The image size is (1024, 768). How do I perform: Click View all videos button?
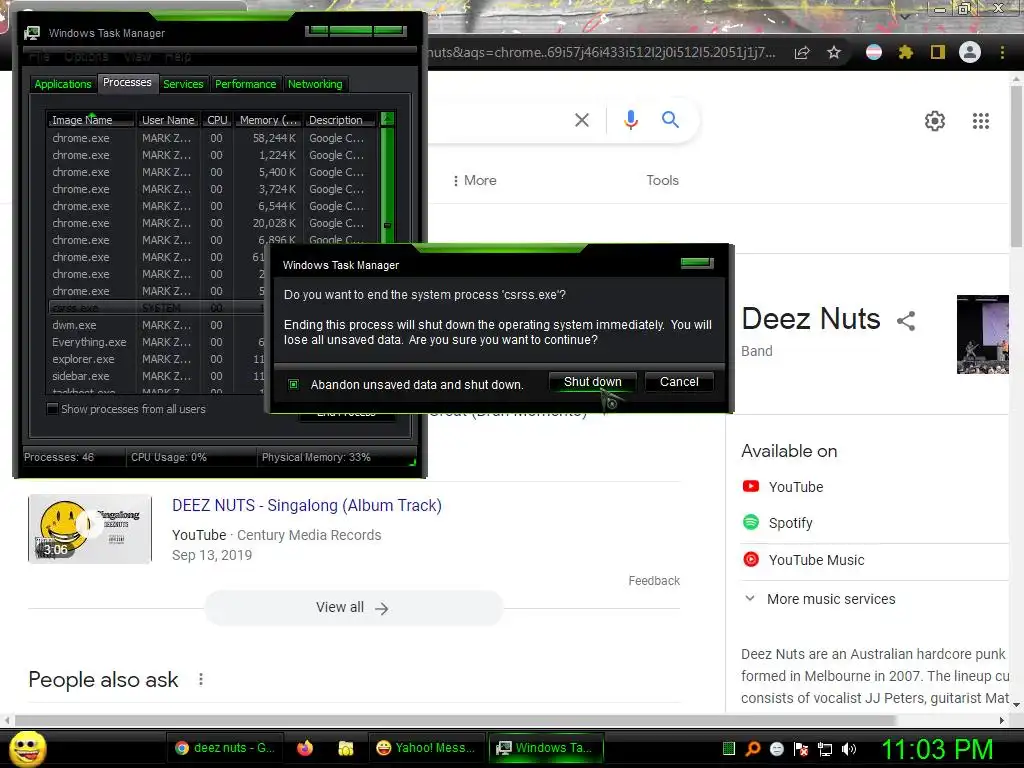pos(353,608)
